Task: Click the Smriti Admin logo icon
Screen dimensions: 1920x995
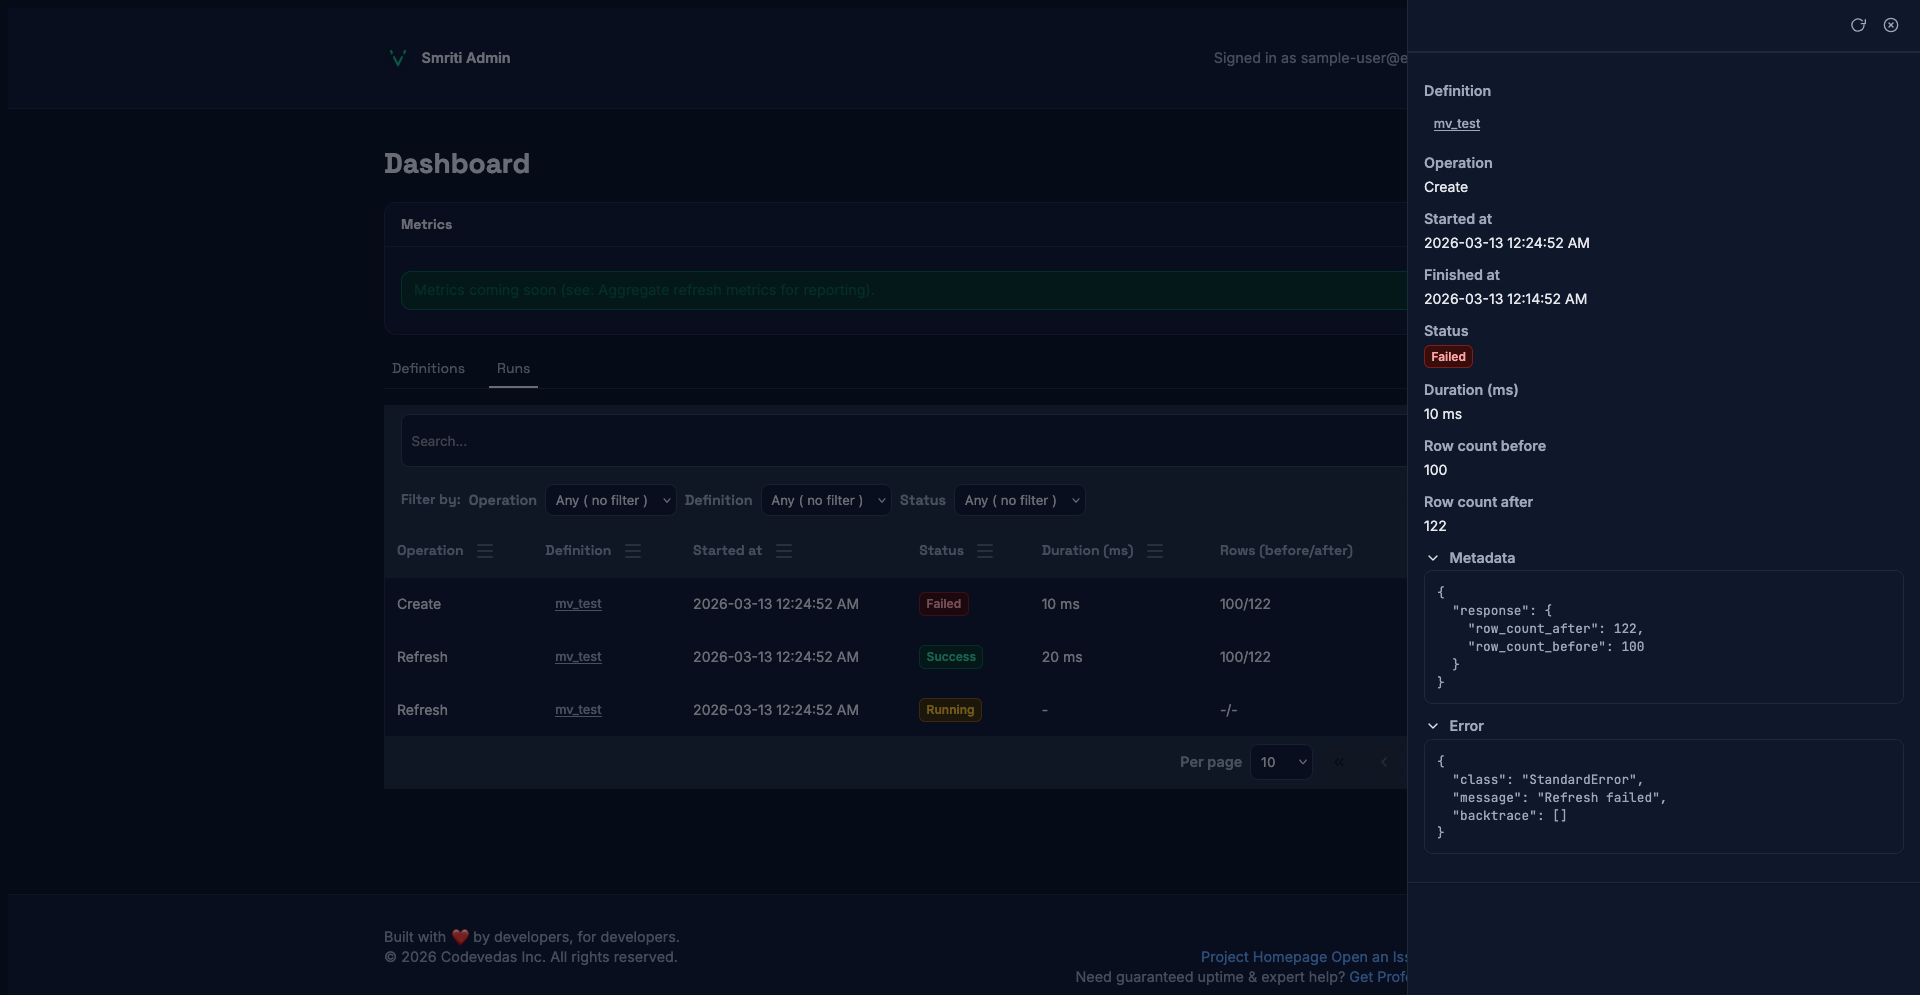Action: click(x=397, y=58)
